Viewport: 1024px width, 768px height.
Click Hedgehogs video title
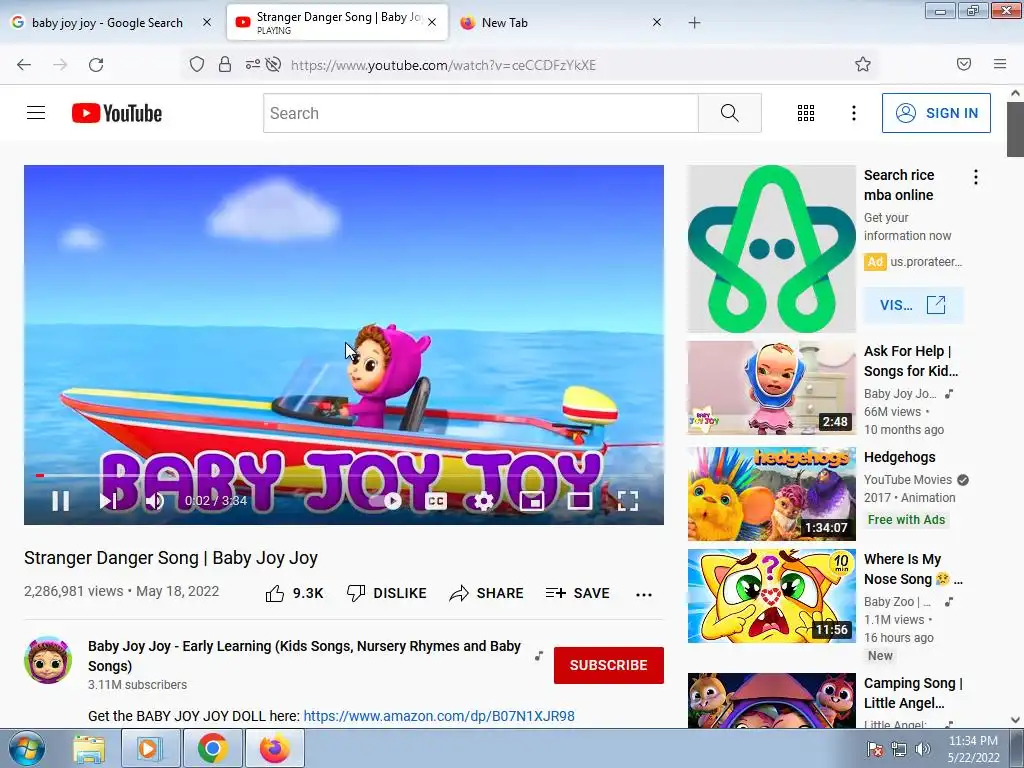tap(899, 457)
